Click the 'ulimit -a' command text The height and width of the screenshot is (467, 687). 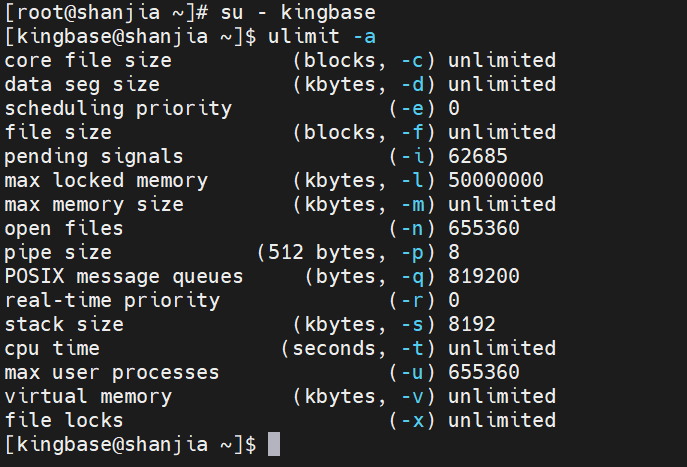pos(323,37)
